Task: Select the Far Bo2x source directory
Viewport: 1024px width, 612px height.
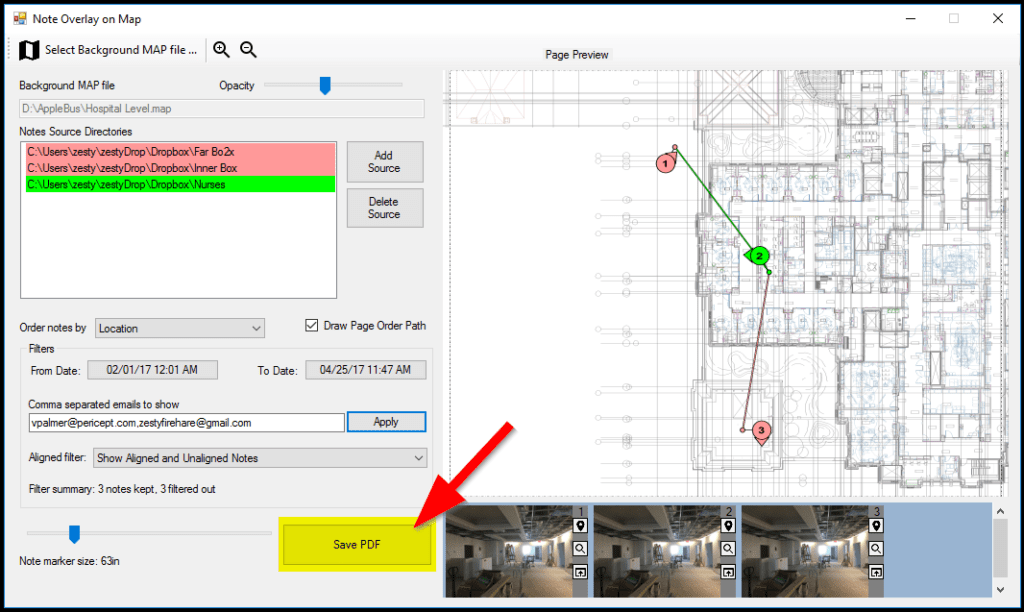Action: (178, 151)
